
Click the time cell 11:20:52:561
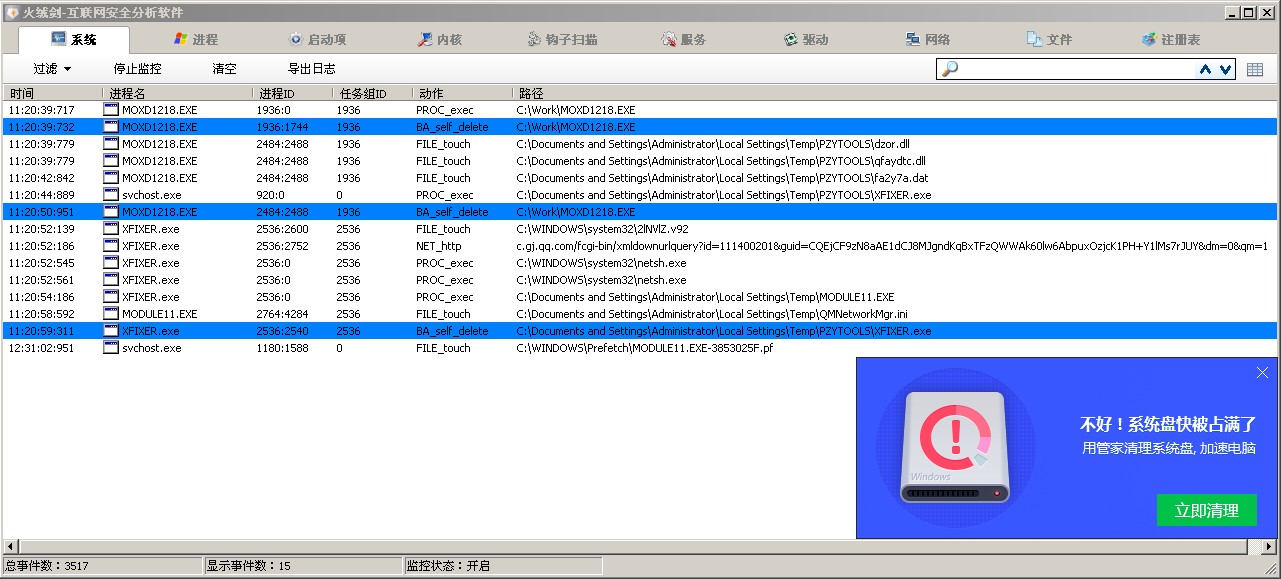[x=41, y=280]
